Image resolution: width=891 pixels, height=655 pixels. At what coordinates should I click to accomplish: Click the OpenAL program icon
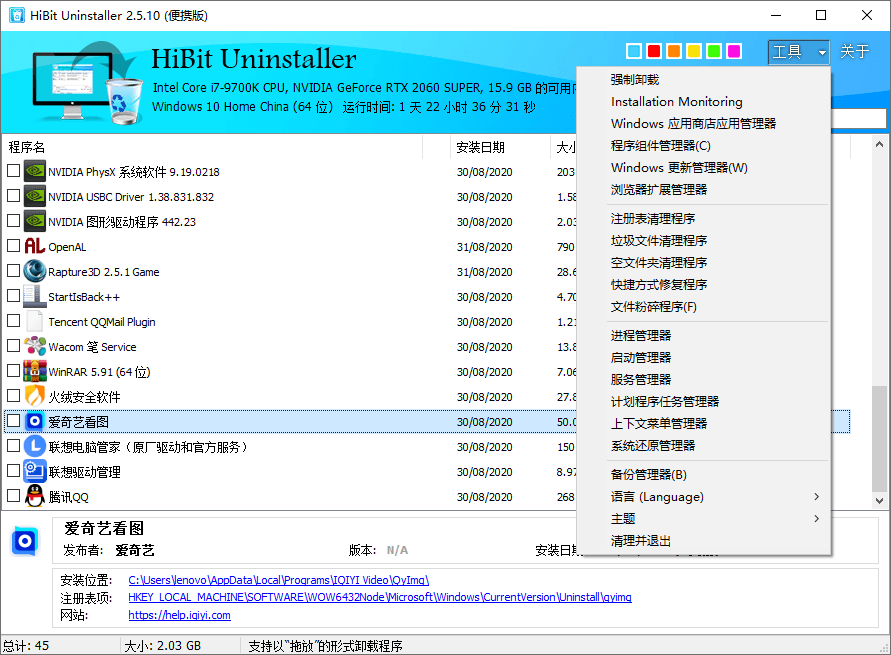[x=35, y=247]
